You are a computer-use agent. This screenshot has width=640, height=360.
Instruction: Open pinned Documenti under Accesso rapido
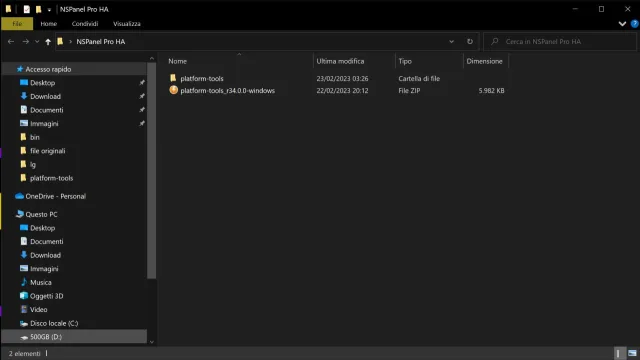point(47,110)
